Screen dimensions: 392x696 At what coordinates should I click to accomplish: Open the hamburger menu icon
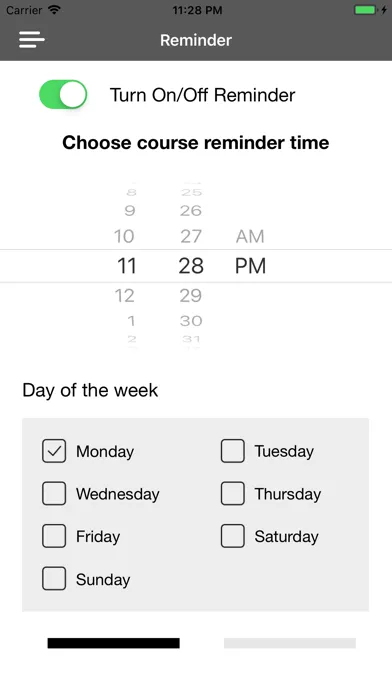[32, 40]
